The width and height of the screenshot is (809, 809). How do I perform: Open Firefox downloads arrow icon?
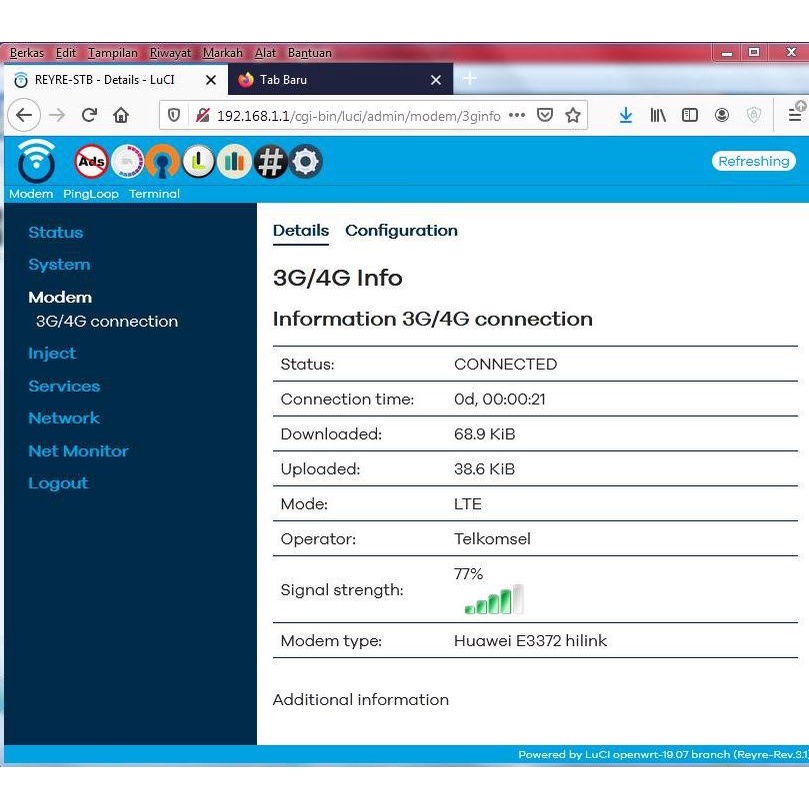click(x=625, y=115)
